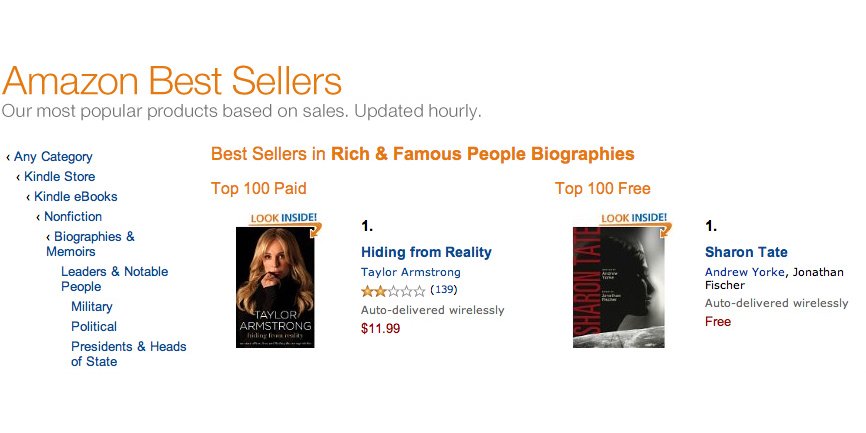Select the Military subcategory
Screen dimensions: 866x433
[92, 307]
